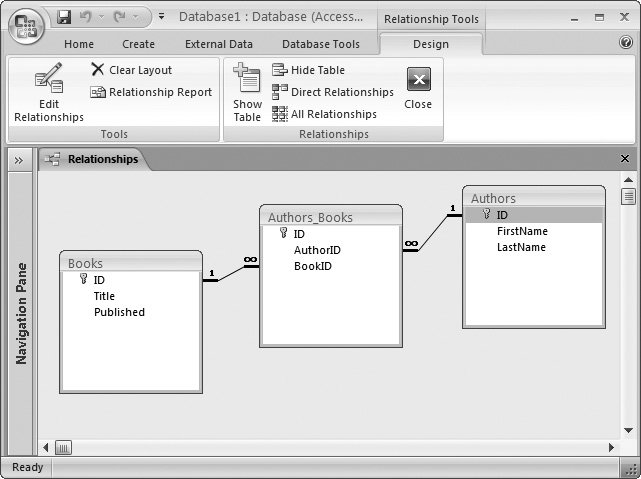Generate a Relationship Report
641x479 pixels.
pos(151,92)
